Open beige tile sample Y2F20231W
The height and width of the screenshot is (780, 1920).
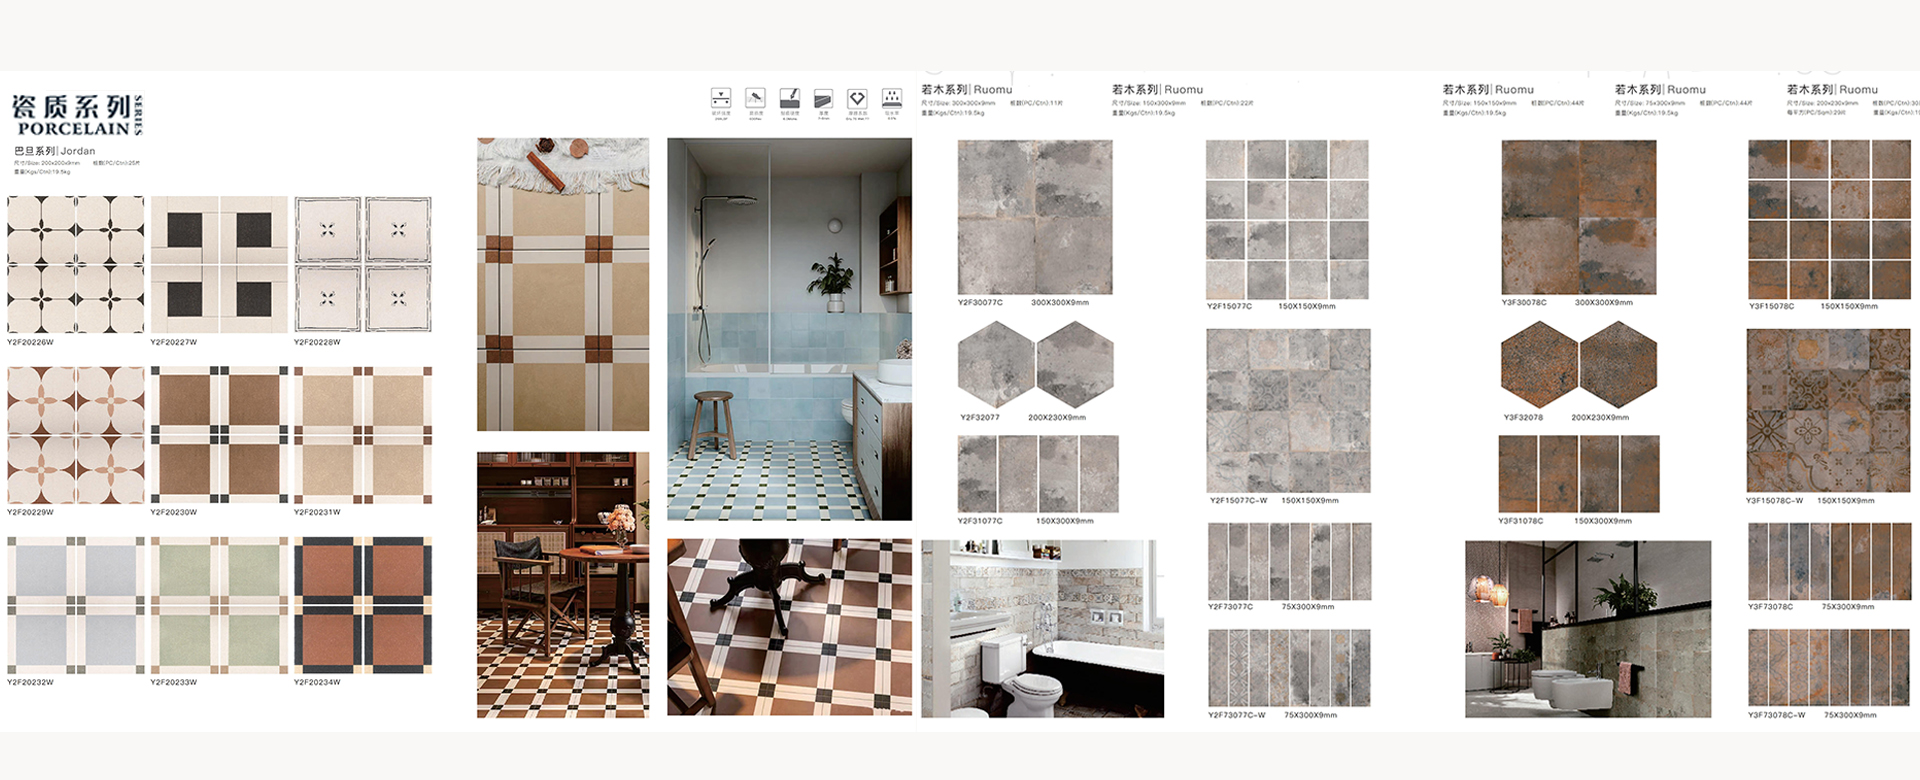pyautogui.click(x=363, y=435)
